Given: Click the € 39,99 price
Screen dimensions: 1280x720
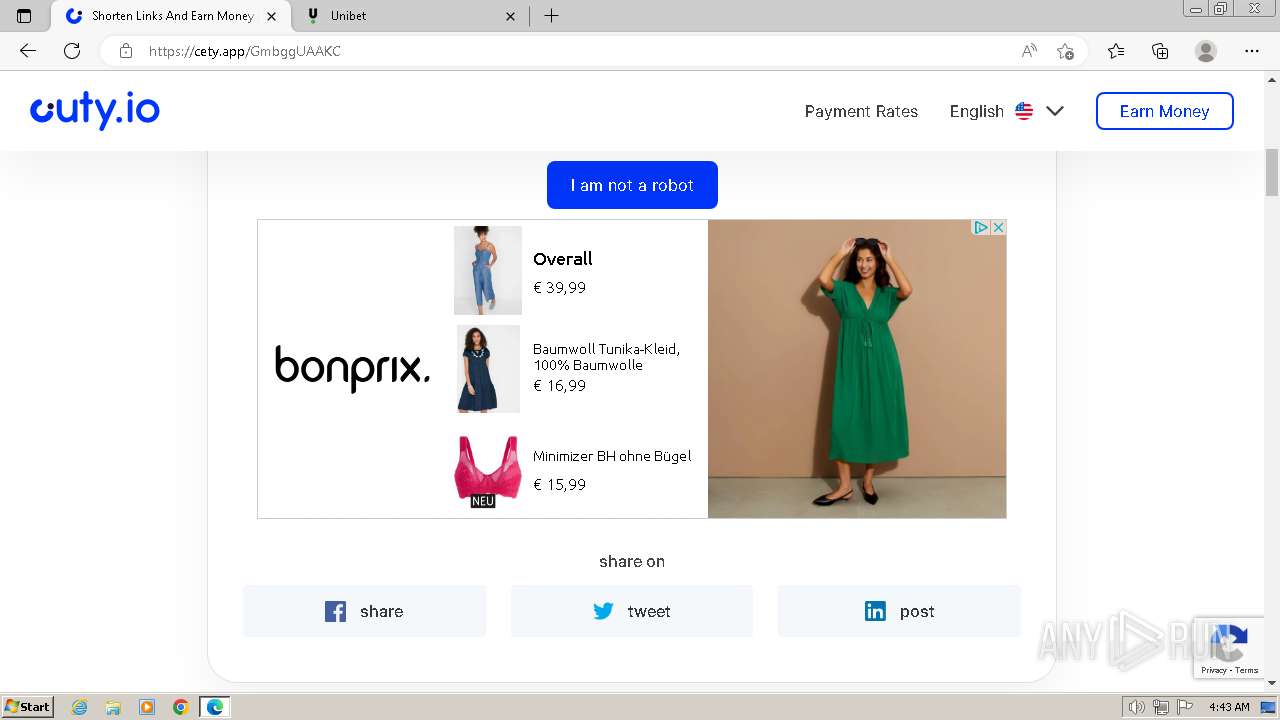Looking at the screenshot, I should coord(559,288).
